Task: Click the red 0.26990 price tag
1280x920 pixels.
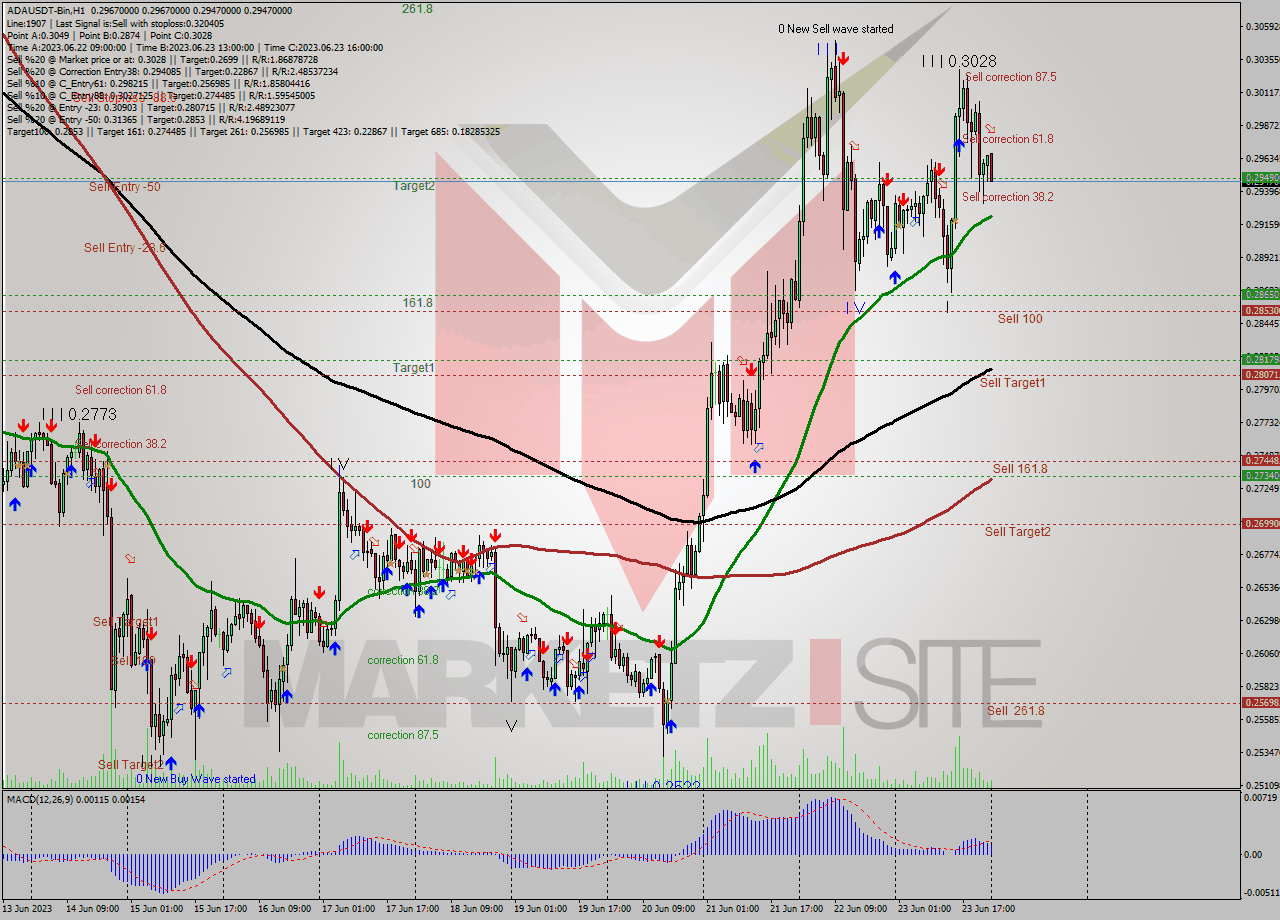Action: pyautogui.click(x=1260, y=523)
